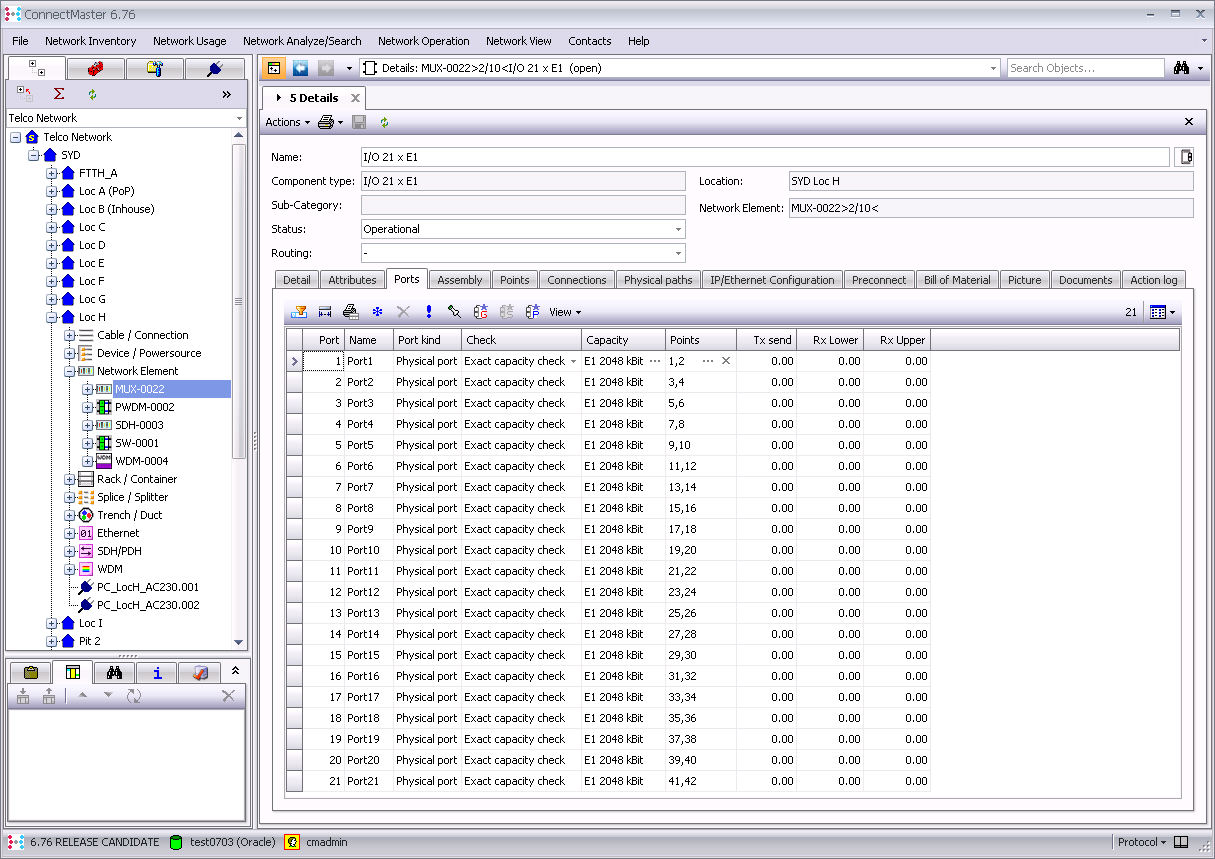Switch to the Physical paths tab
The height and width of the screenshot is (859, 1215).
pyautogui.click(x=658, y=280)
